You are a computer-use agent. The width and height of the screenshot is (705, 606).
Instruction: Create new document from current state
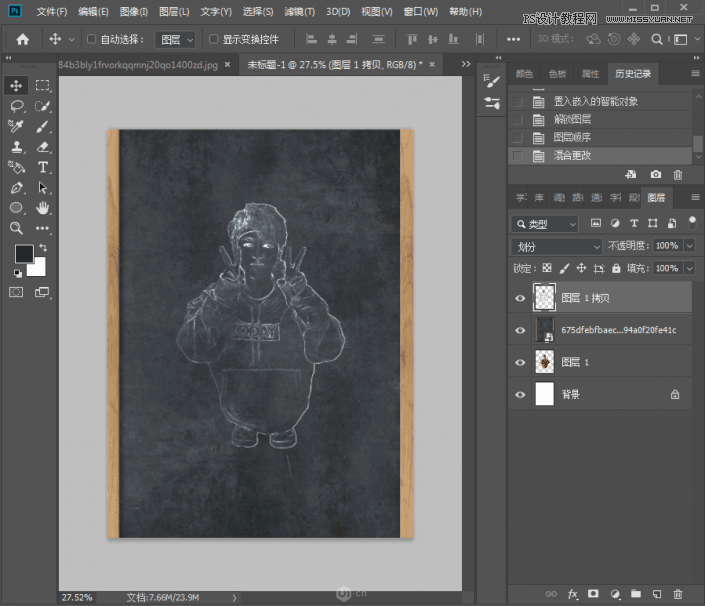coord(631,174)
